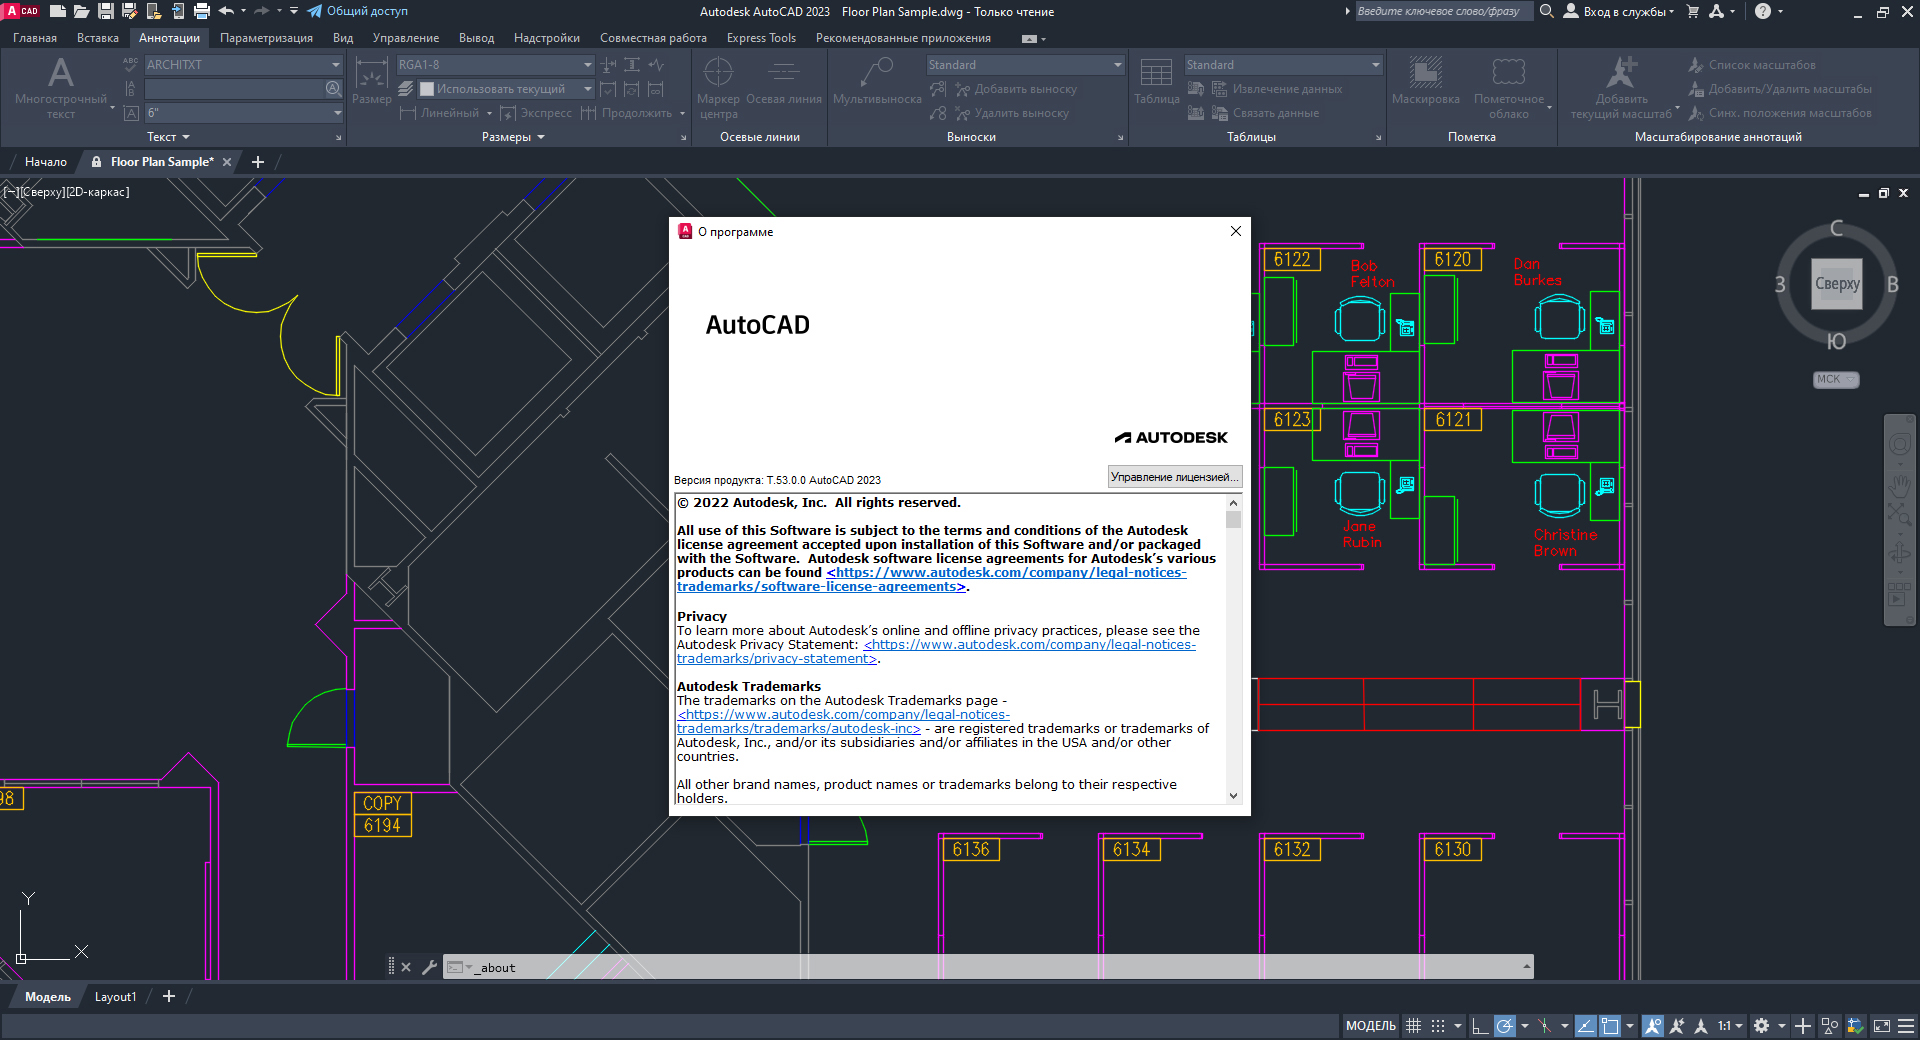Viewport: 1920px width, 1040px height.
Task: Click the Help question mark icon
Action: (1763, 12)
